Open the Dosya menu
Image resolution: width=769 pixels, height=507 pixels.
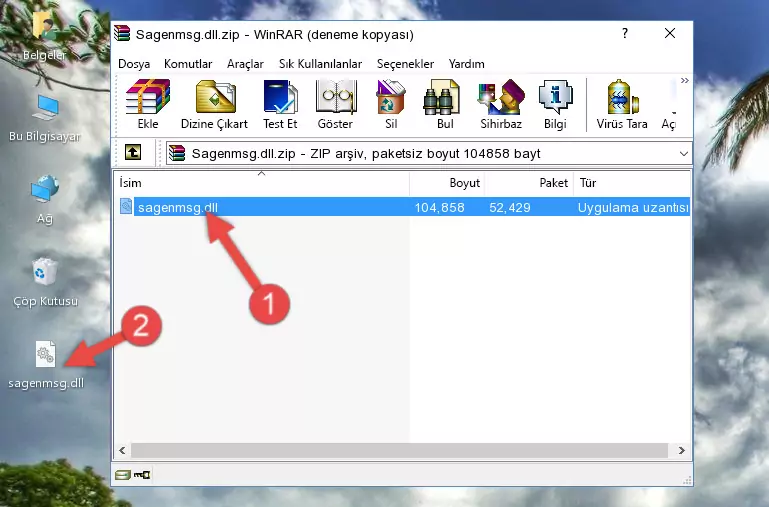coord(134,64)
